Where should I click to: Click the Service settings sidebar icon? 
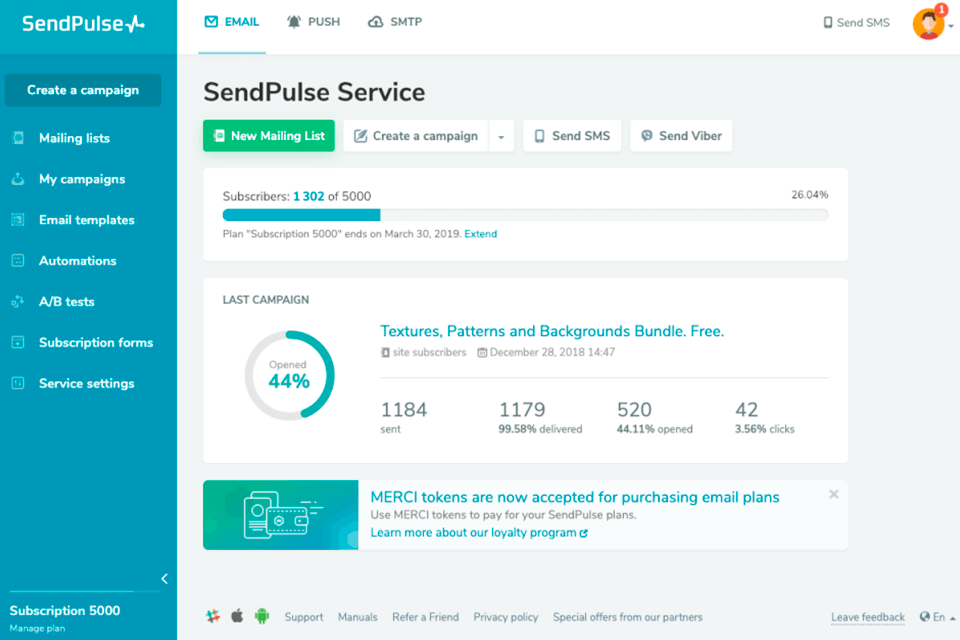coord(18,383)
